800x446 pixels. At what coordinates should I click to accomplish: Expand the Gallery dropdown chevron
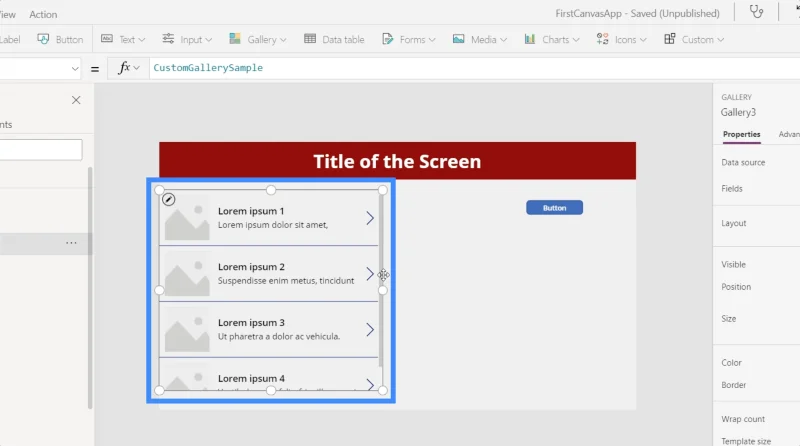[x=283, y=40]
